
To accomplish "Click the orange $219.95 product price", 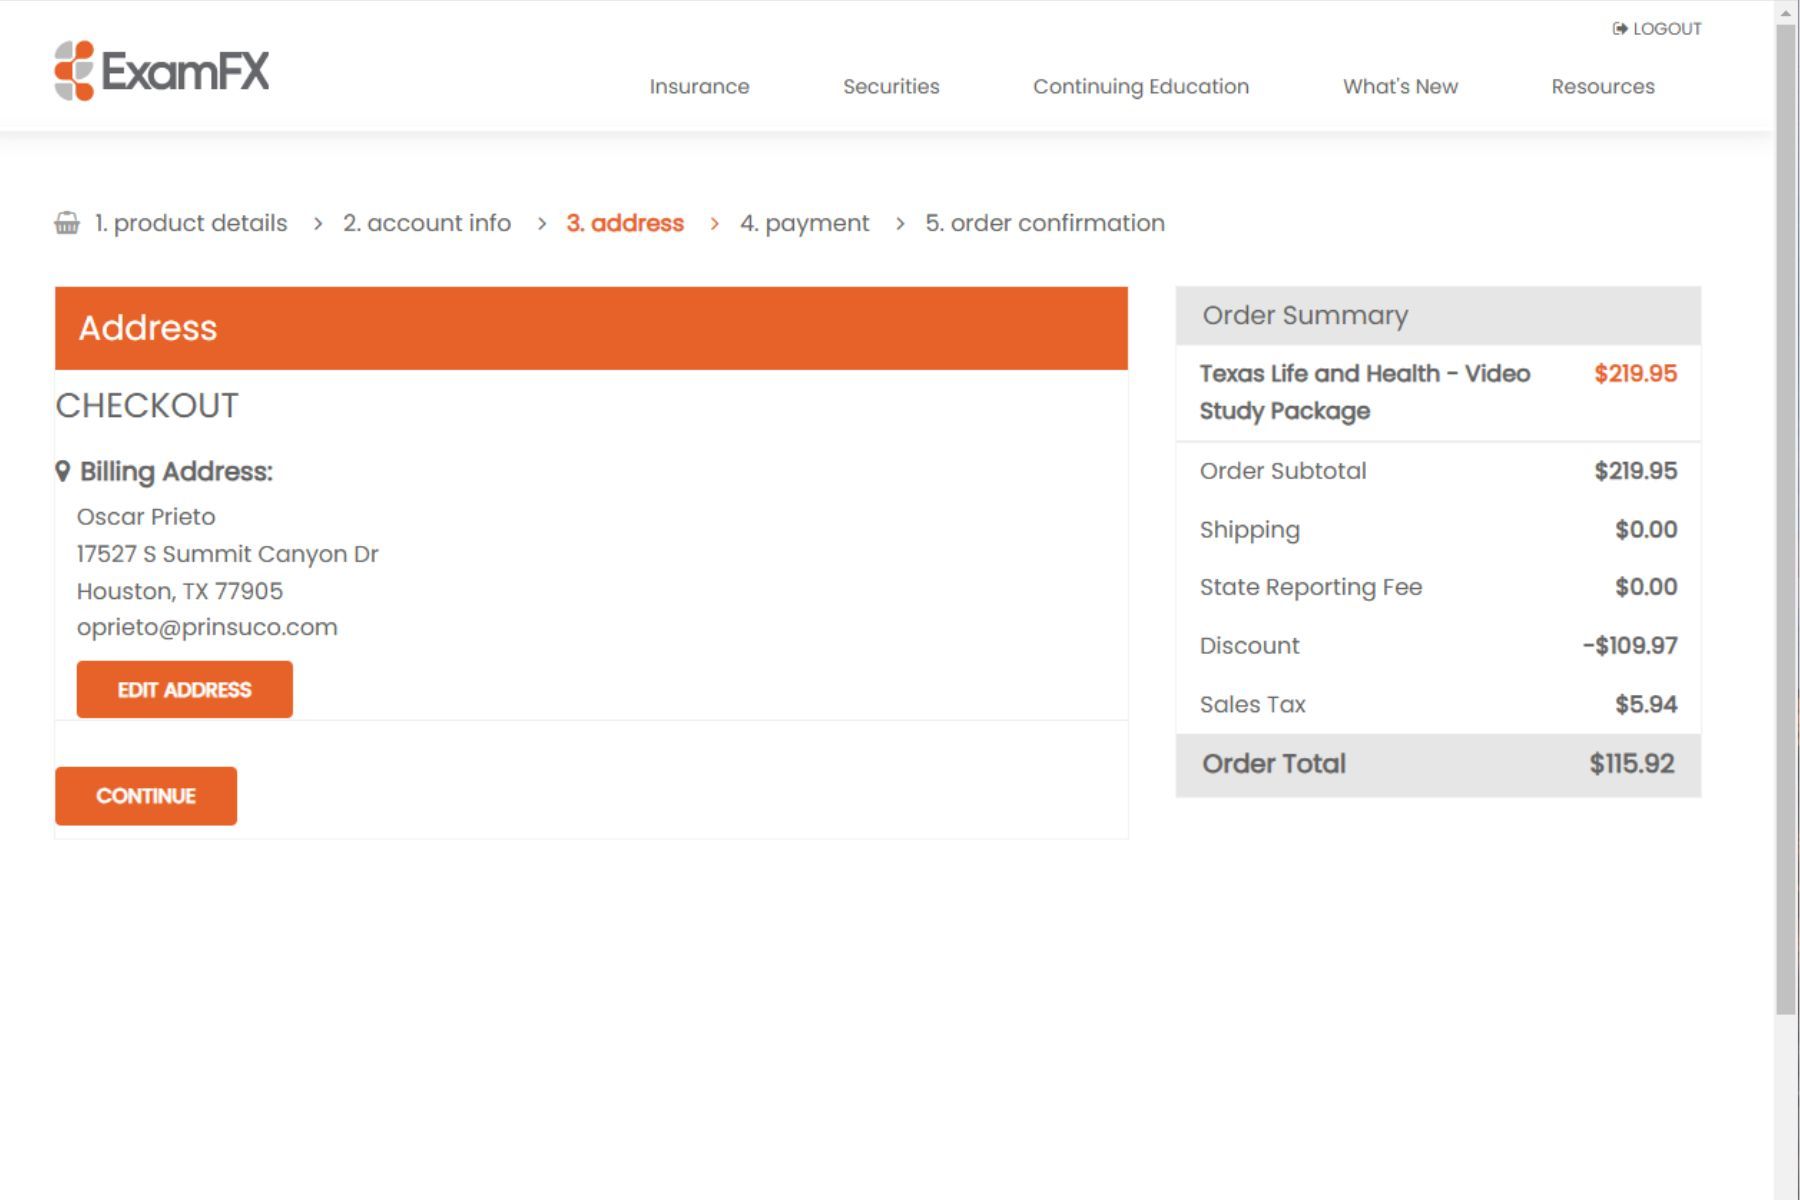I will 1635,374.
